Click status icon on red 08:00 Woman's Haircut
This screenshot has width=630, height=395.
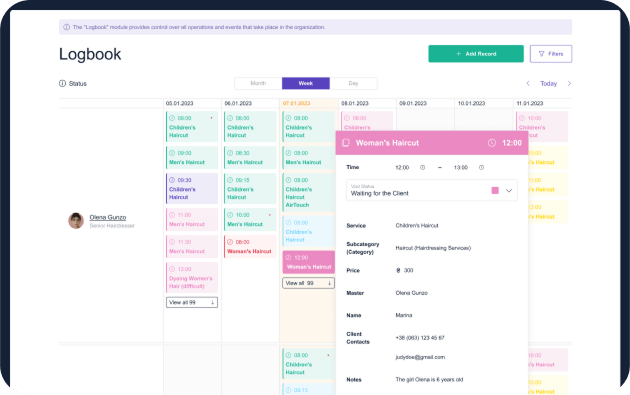point(230,242)
